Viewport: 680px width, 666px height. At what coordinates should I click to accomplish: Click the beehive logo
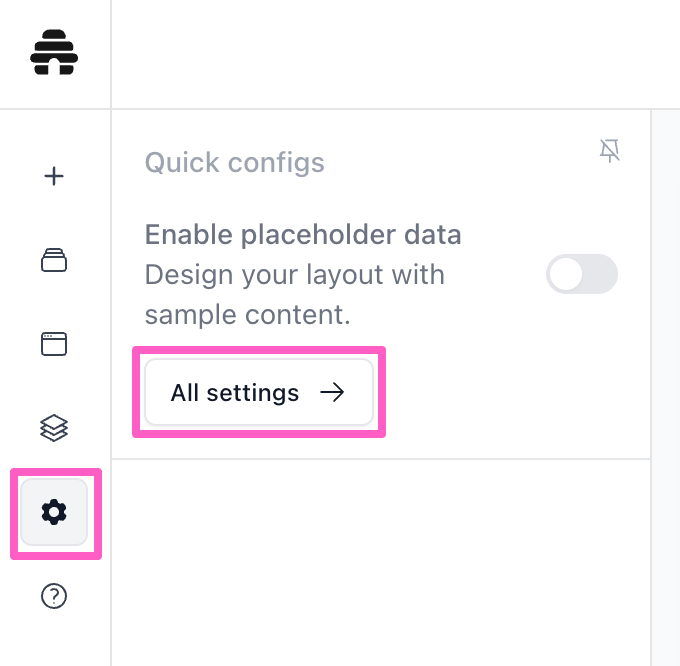[x=54, y=53]
